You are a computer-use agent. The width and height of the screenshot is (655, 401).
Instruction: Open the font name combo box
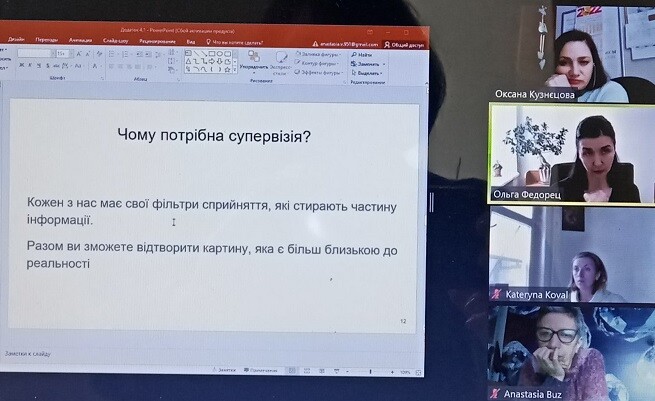tap(36, 53)
